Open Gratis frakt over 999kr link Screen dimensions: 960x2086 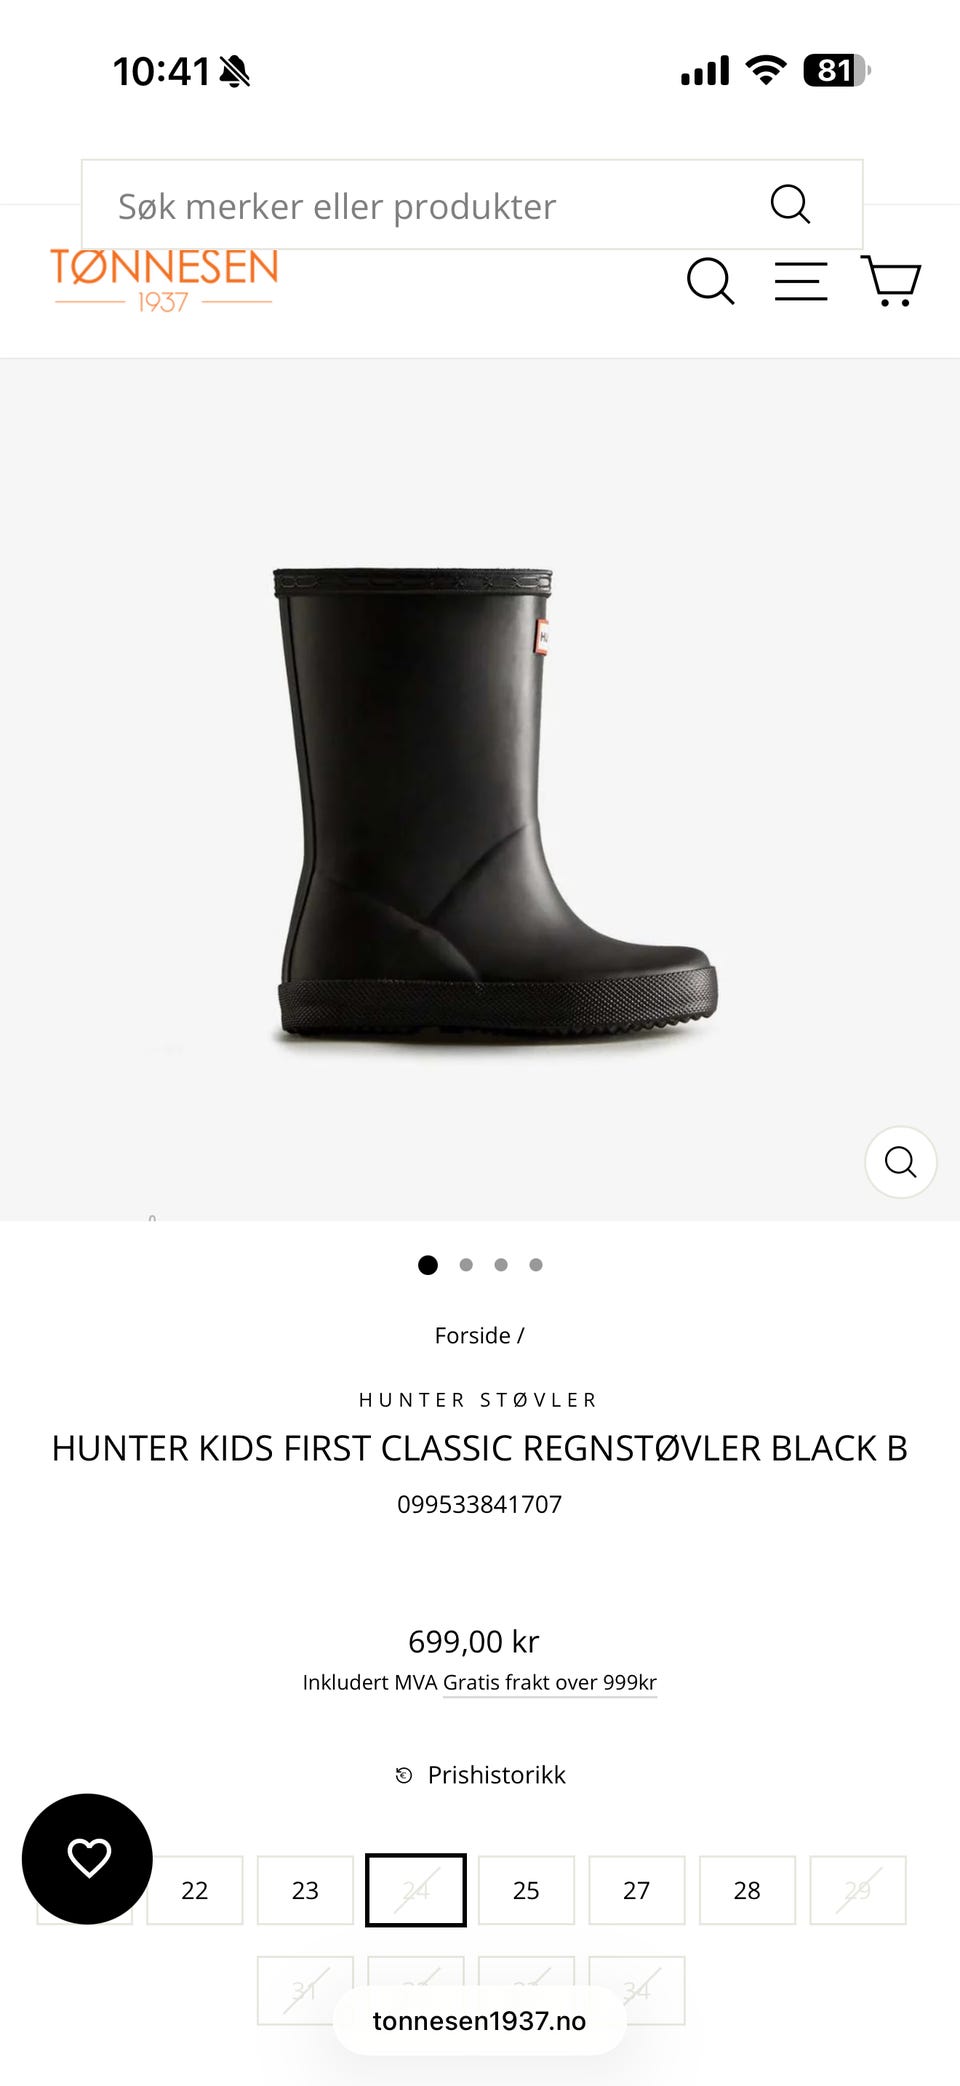(x=550, y=1683)
